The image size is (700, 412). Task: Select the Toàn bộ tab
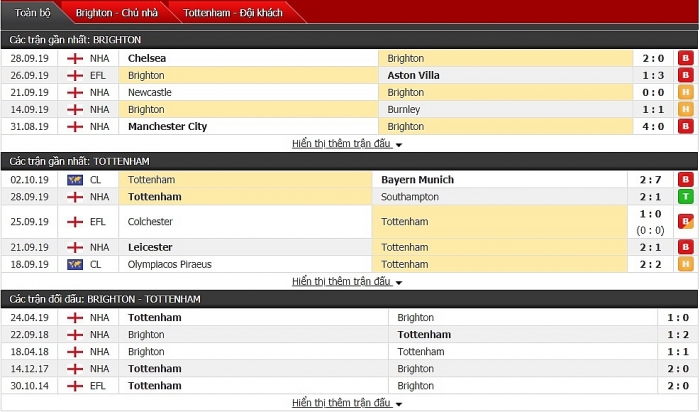pos(30,13)
